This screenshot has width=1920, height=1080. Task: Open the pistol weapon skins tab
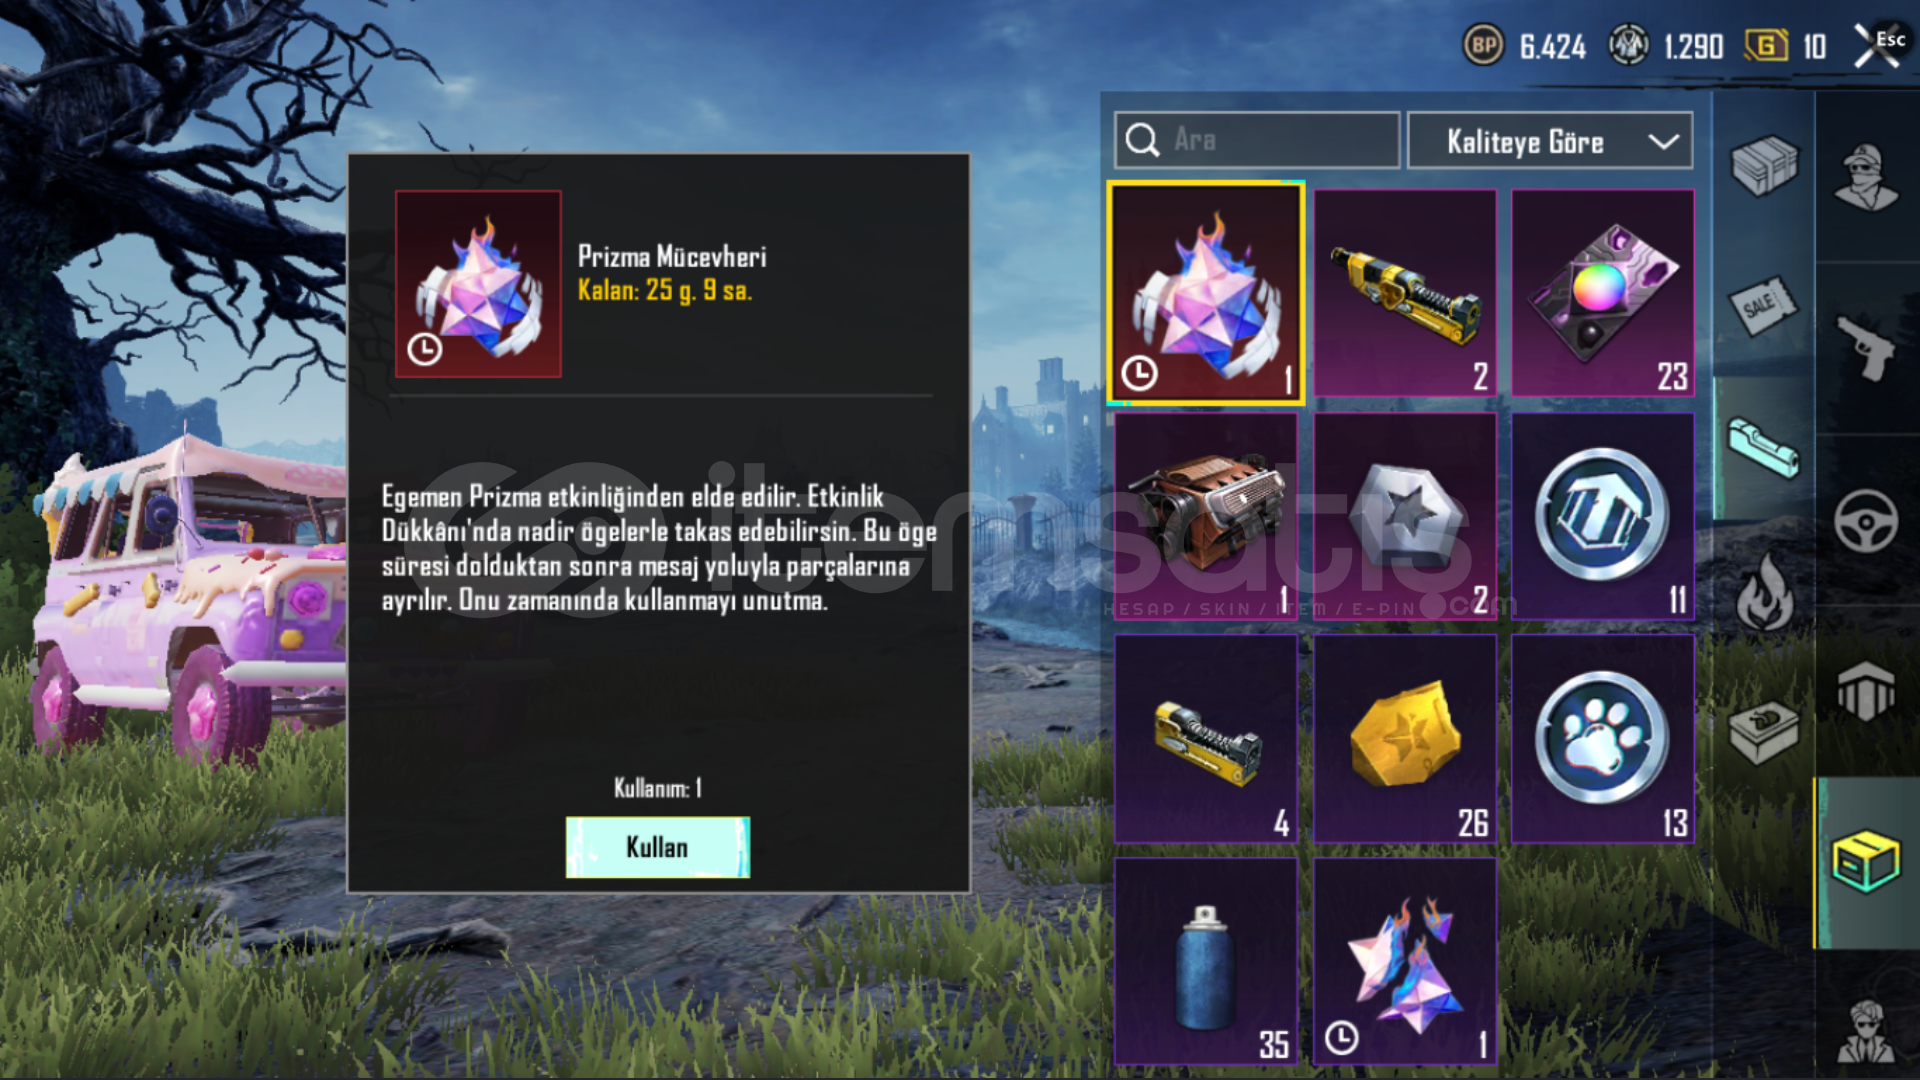[x=1866, y=348]
